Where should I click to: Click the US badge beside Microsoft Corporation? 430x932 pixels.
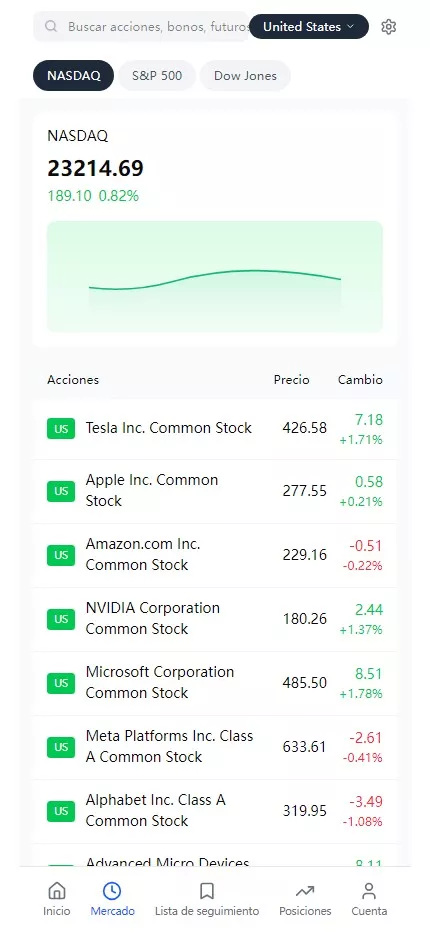tap(61, 683)
